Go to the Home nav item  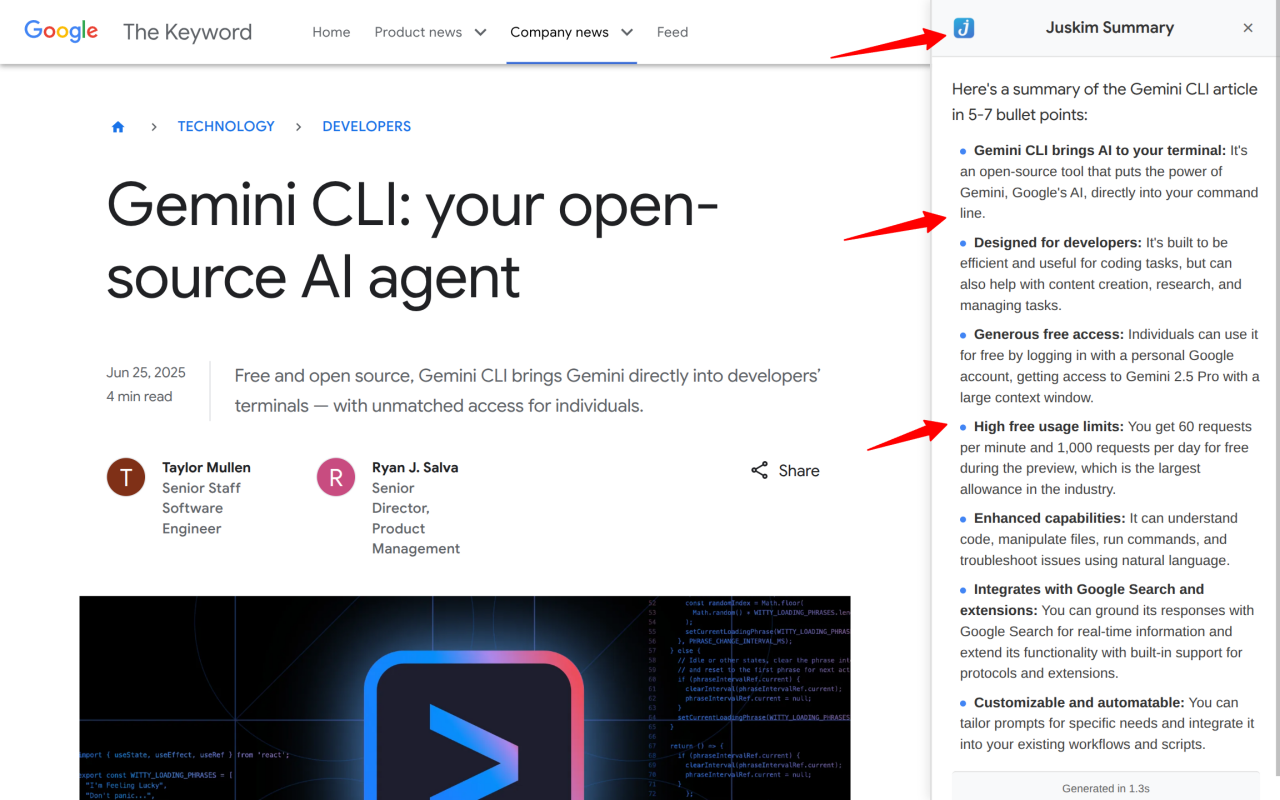pyautogui.click(x=331, y=32)
